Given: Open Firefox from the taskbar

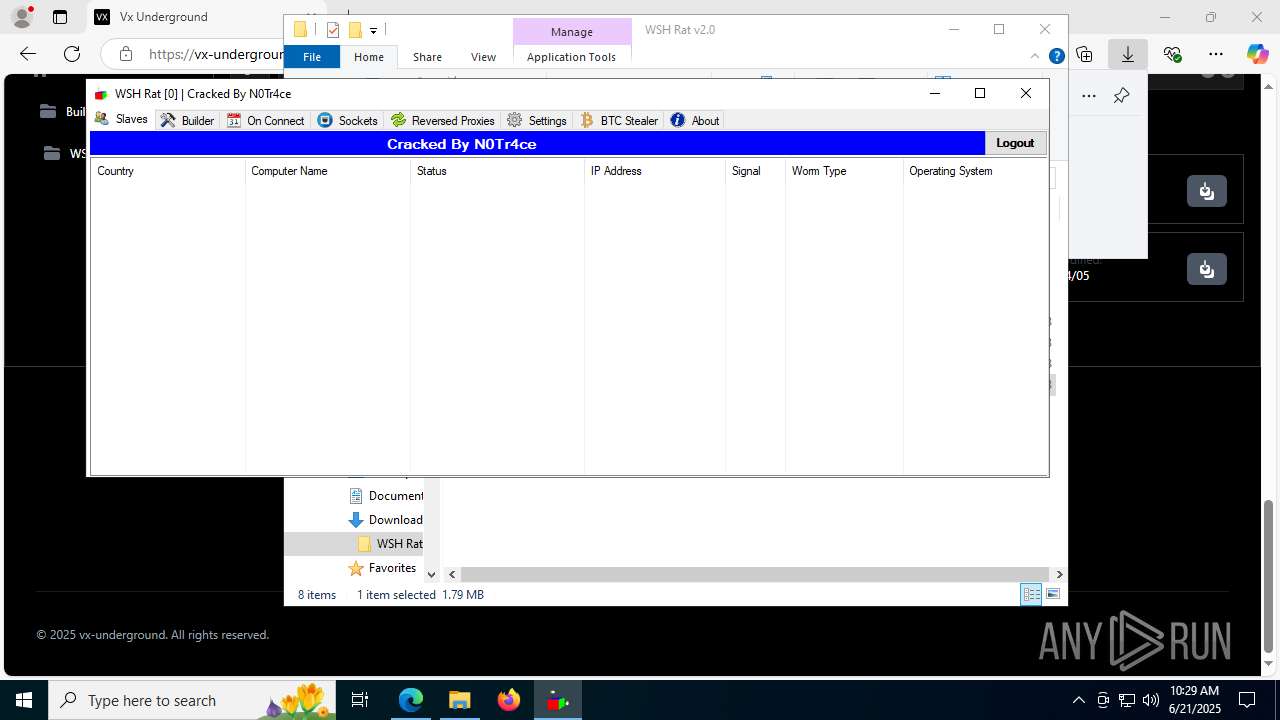Looking at the screenshot, I should [509, 700].
